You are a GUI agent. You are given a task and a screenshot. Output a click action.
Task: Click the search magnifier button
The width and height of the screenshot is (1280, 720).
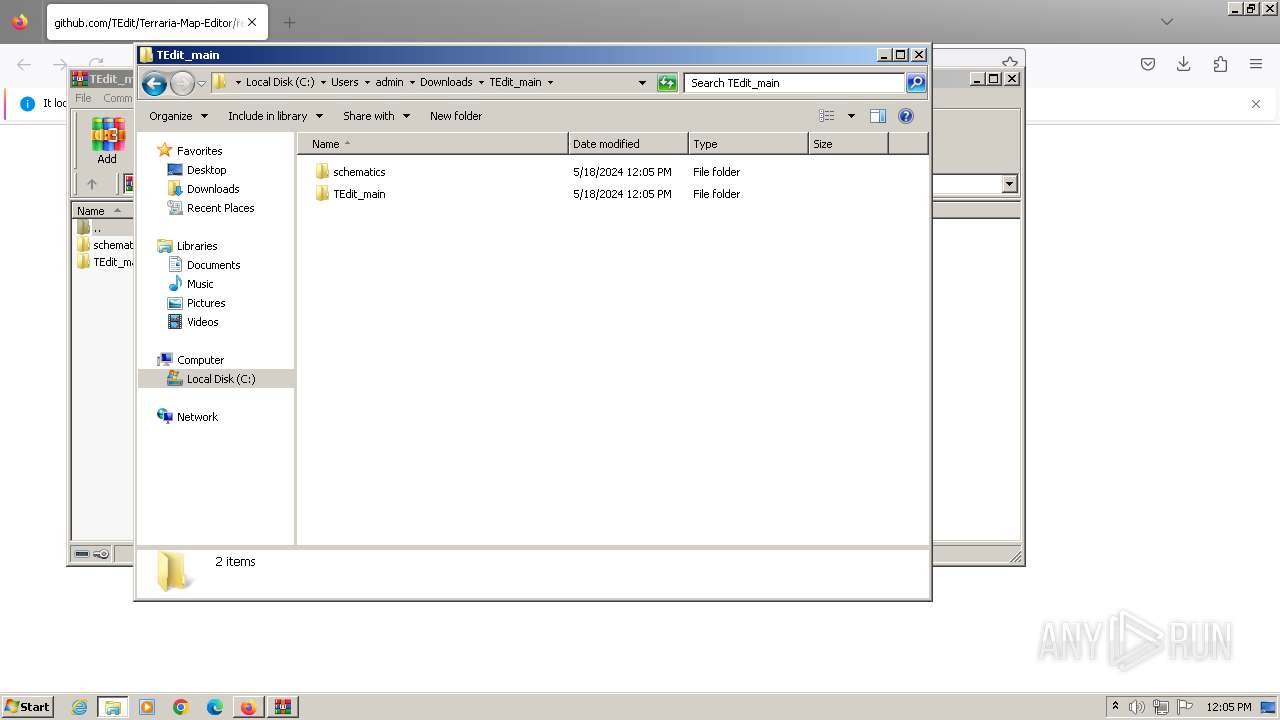(x=916, y=83)
